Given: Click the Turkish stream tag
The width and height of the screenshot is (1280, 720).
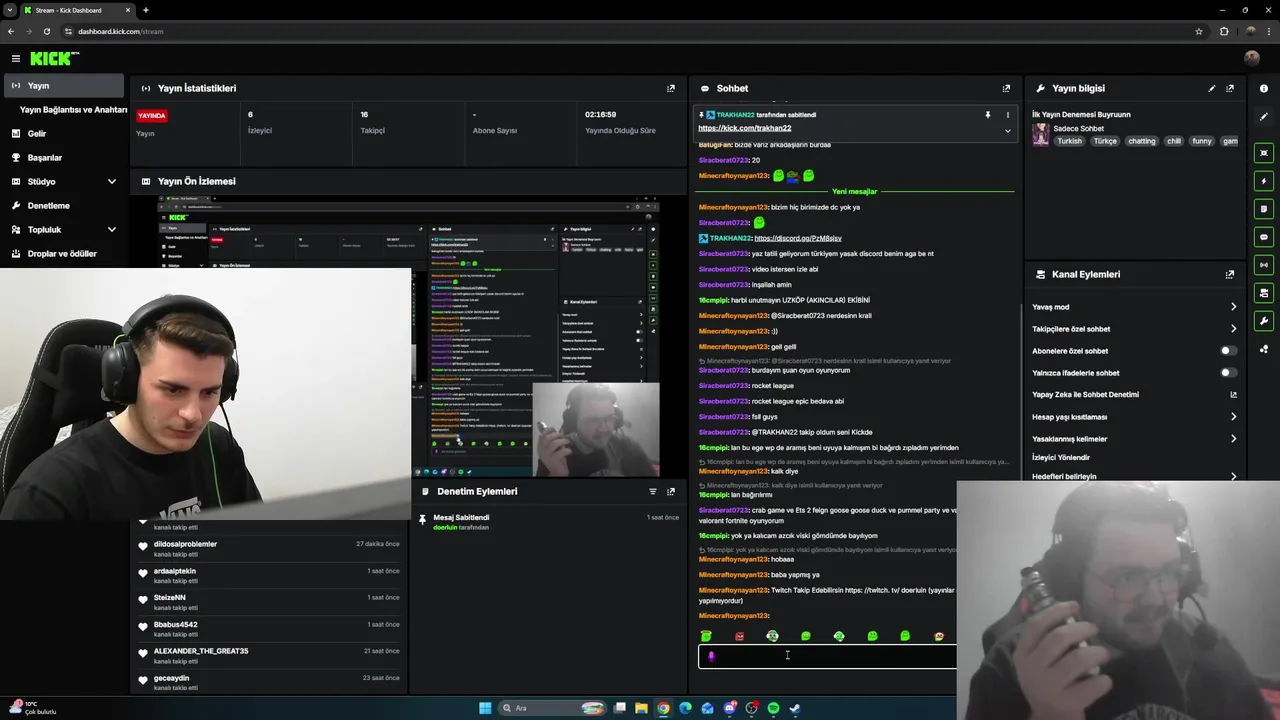Looking at the screenshot, I should [x=1069, y=141].
